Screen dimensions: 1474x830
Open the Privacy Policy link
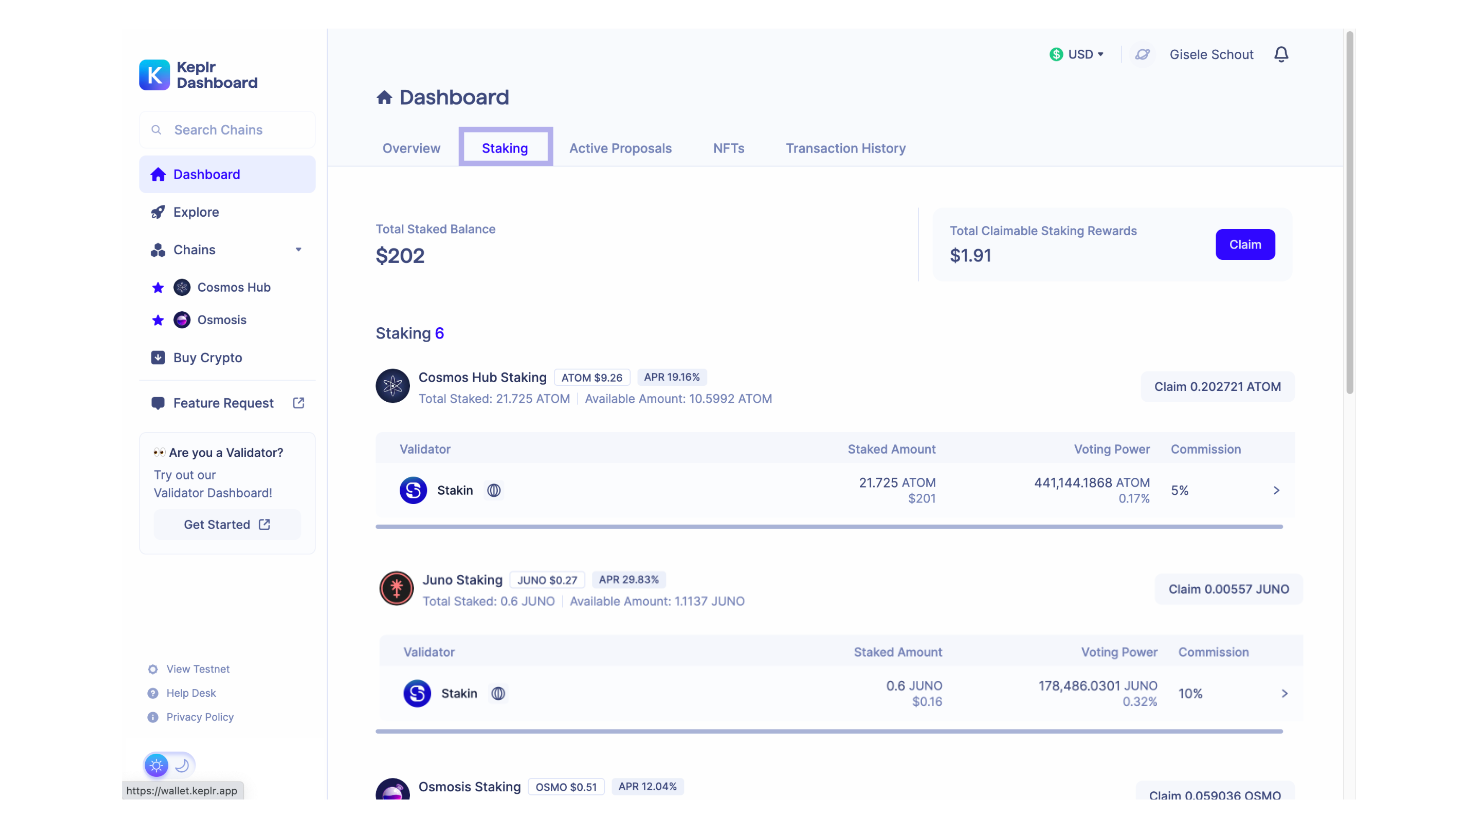[190, 717]
